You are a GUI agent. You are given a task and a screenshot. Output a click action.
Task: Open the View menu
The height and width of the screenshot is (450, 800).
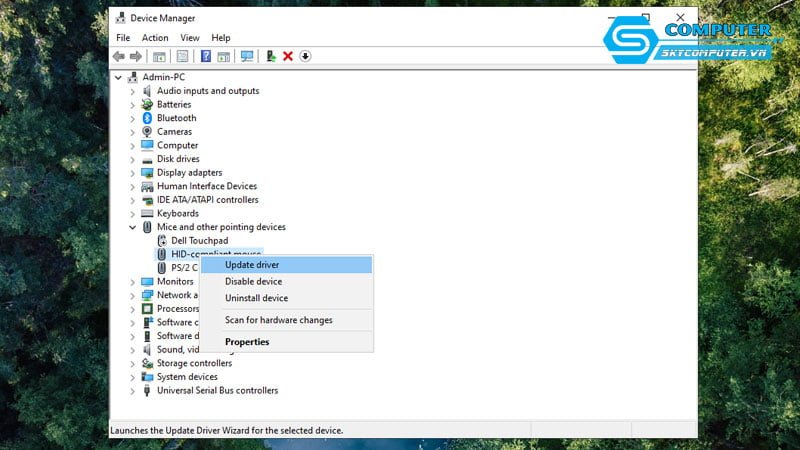[189, 38]
